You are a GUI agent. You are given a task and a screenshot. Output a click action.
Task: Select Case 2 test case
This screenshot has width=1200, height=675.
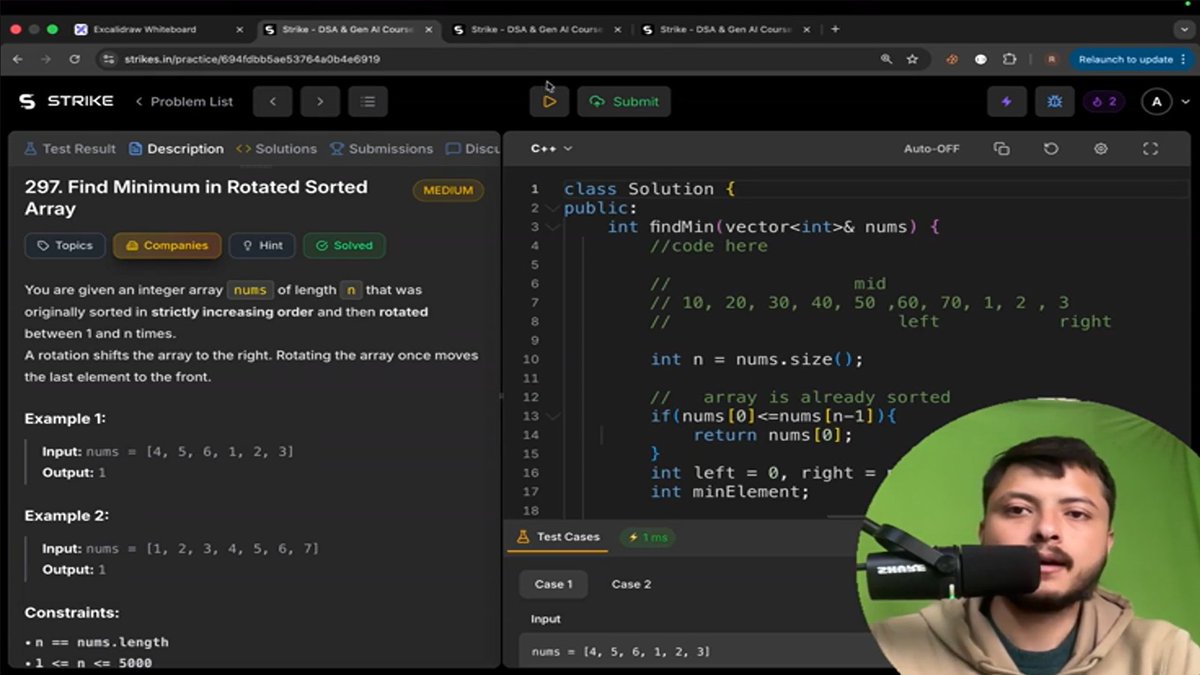[631, 584]
